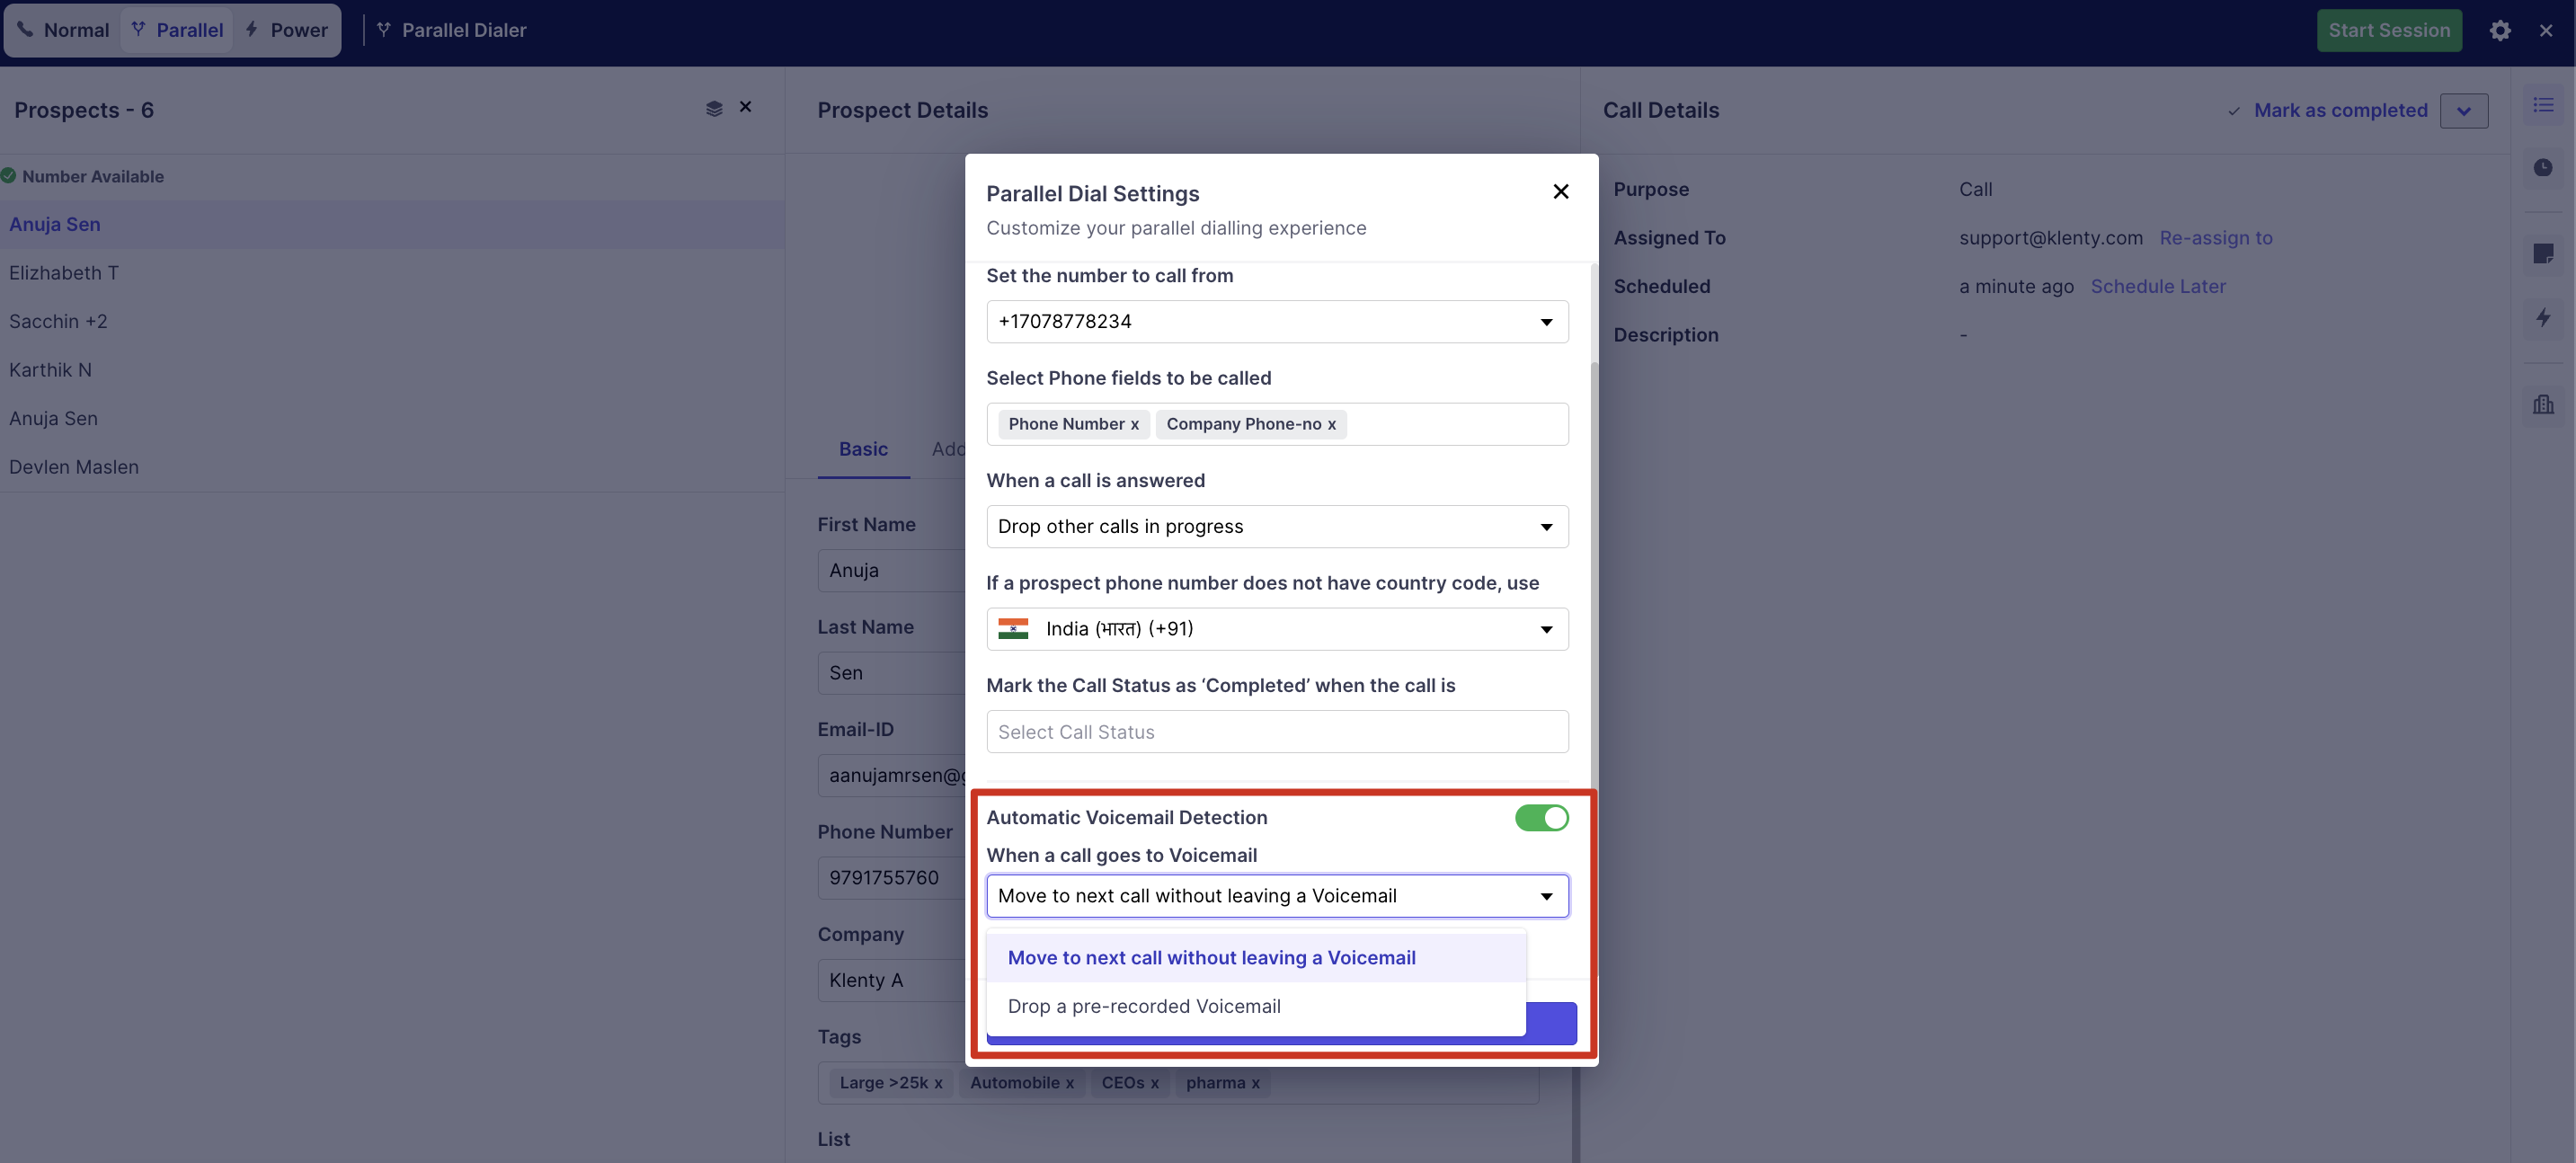Open the list icon in right sidebar
The image size is (2576, 1163).
[x=2543, y=105]
